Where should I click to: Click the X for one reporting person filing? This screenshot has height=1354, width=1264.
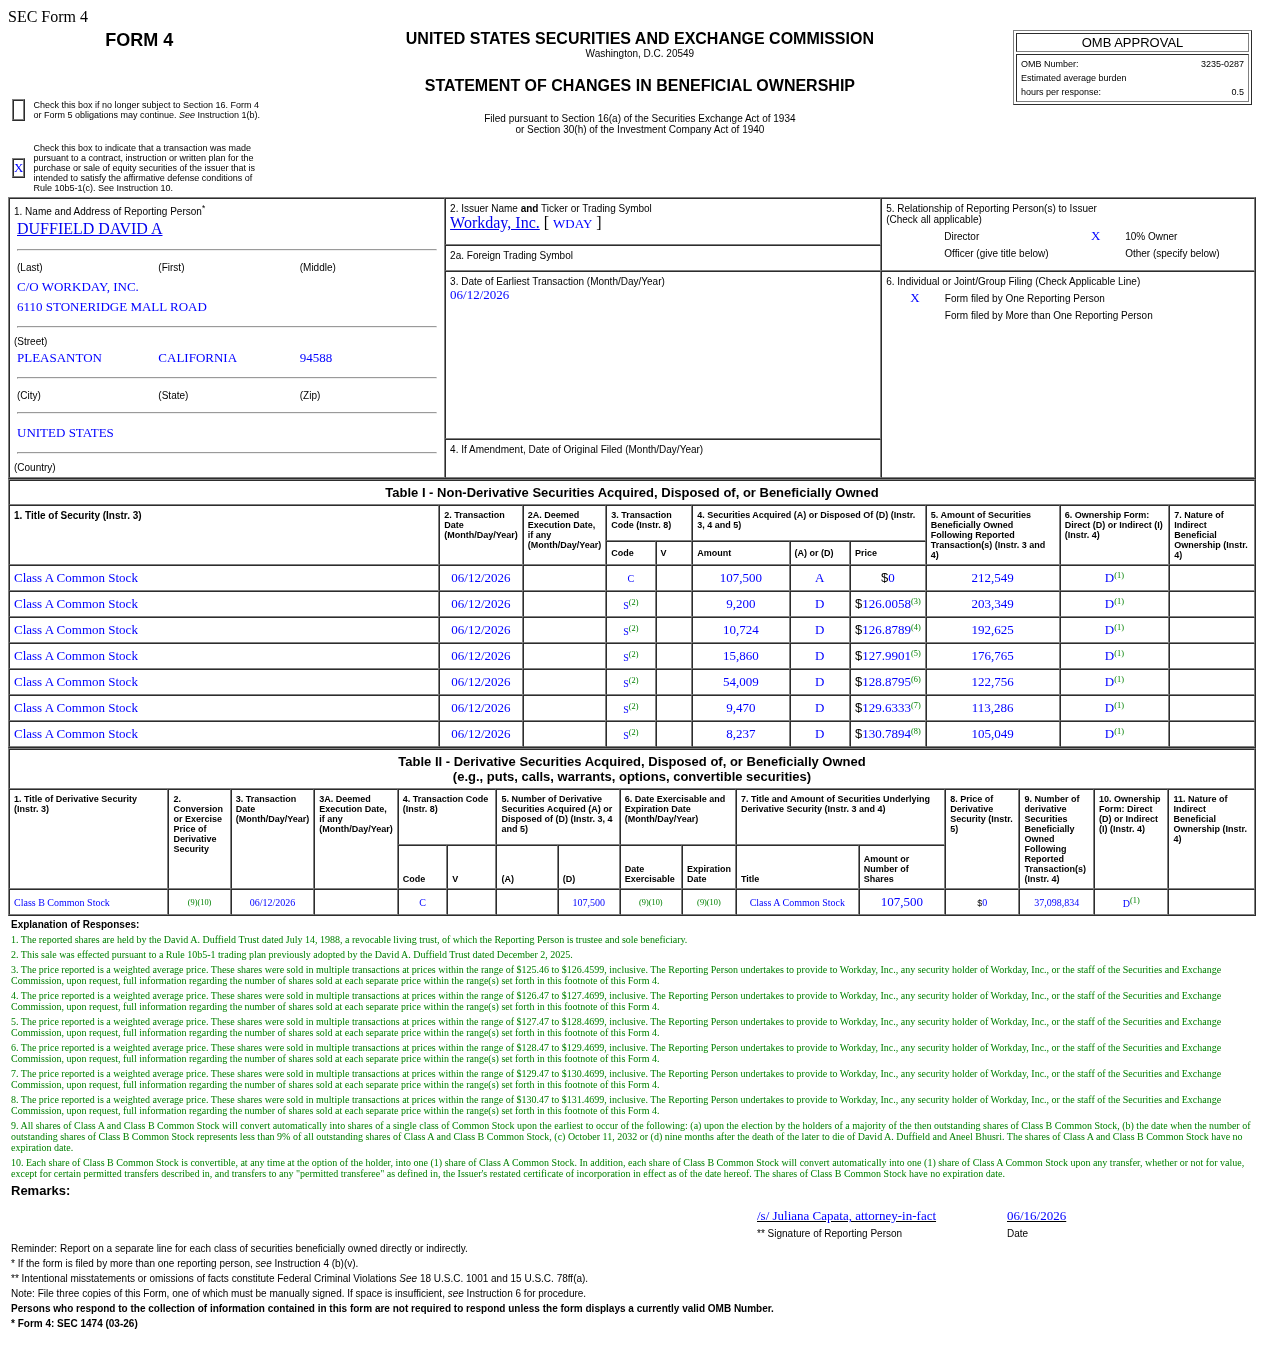pos(914,298)
